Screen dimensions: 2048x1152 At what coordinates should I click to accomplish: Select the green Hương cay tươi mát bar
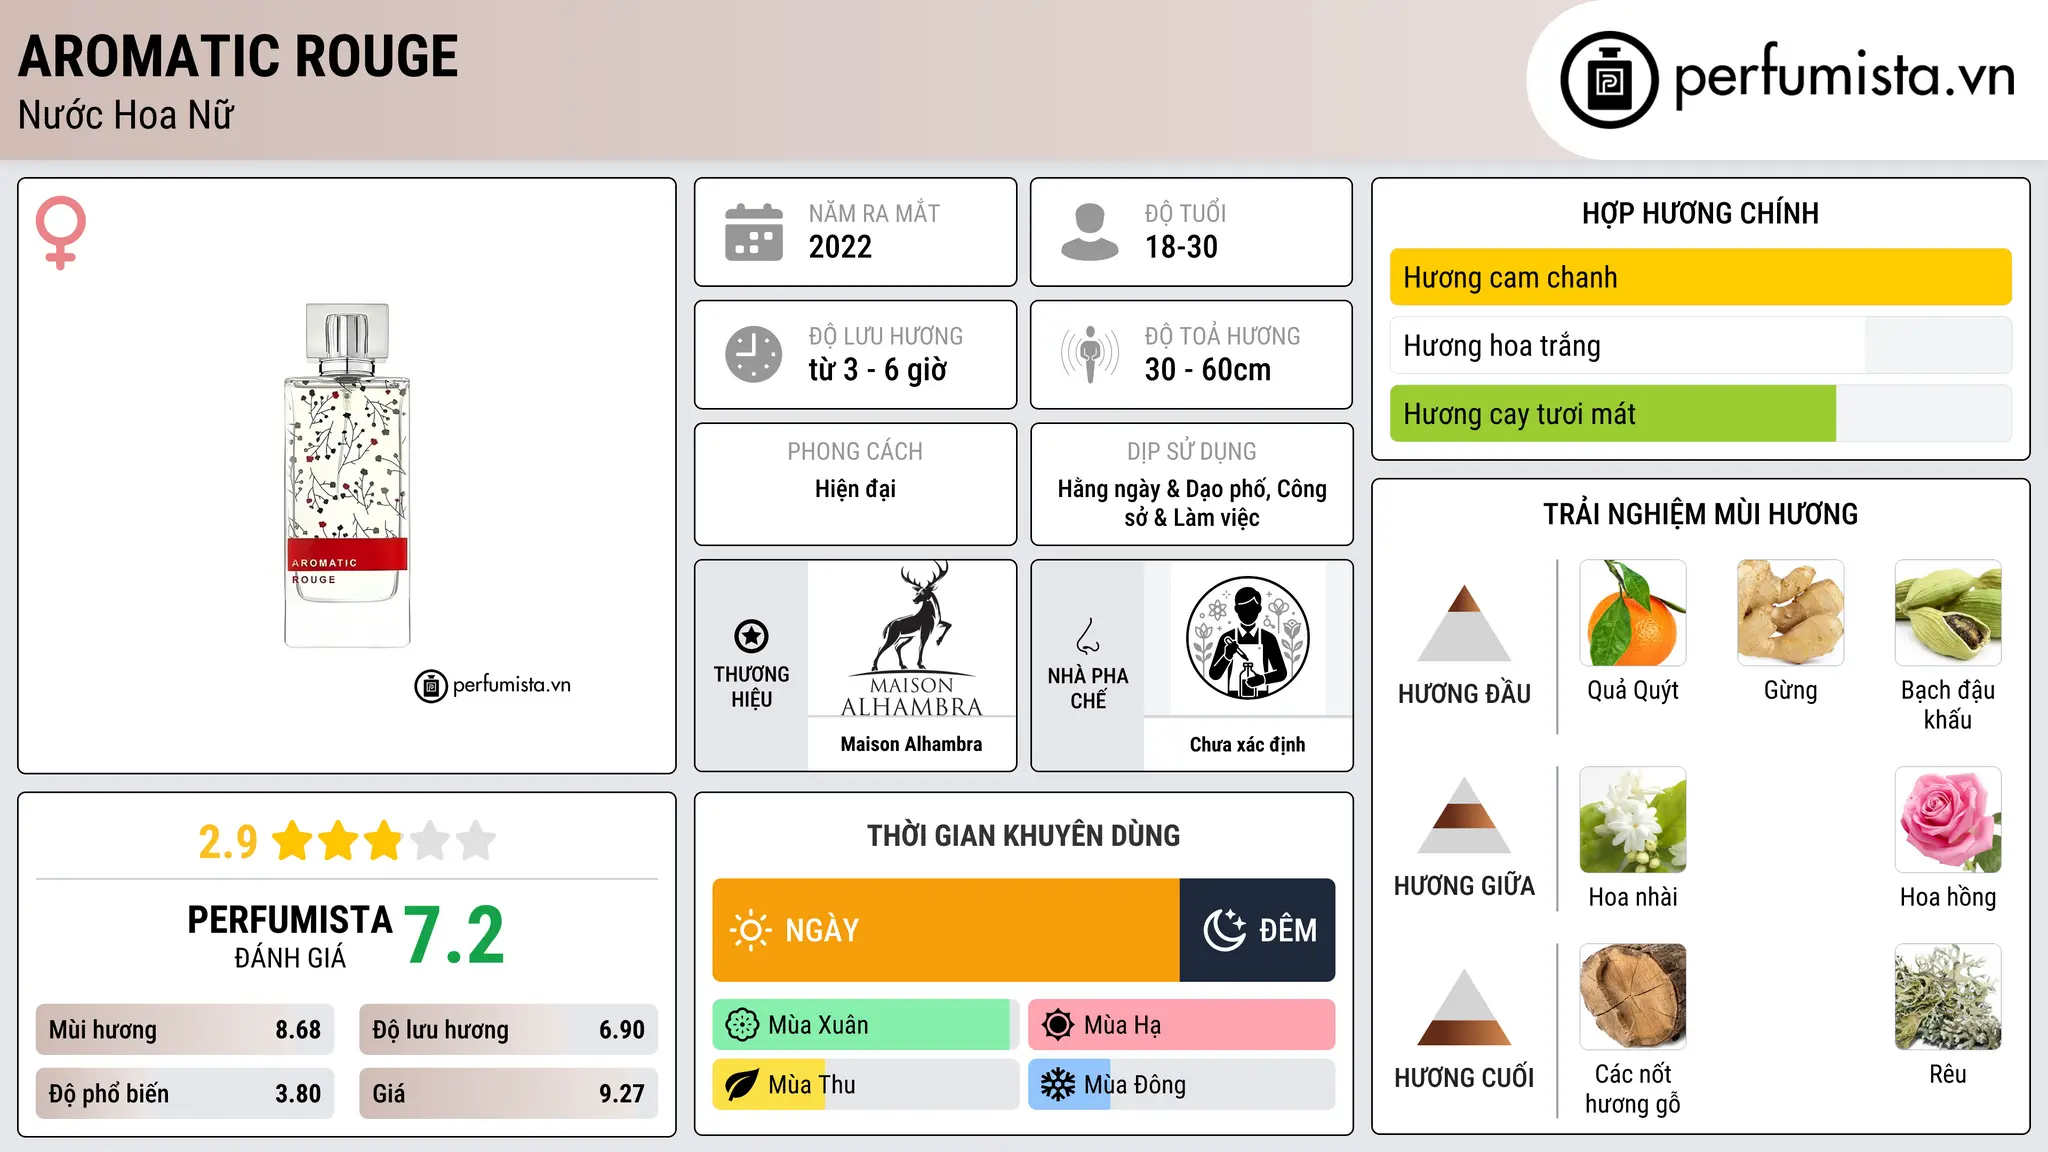(x=1700, y=414)
